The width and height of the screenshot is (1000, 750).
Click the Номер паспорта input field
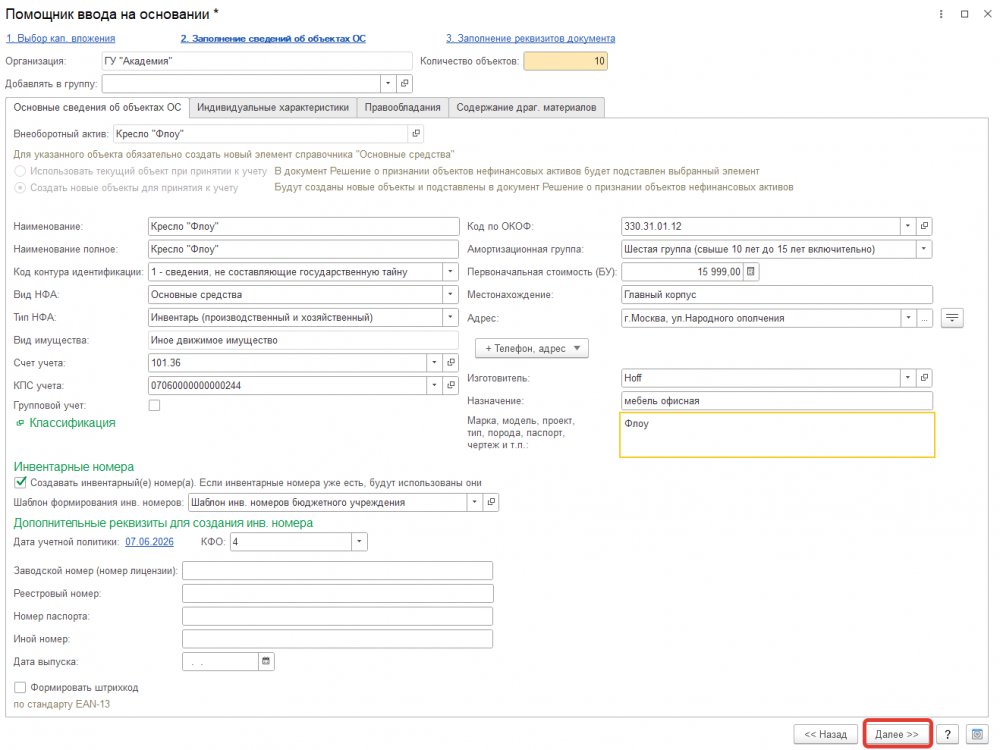pyautogui.click(x=337, y=616)
